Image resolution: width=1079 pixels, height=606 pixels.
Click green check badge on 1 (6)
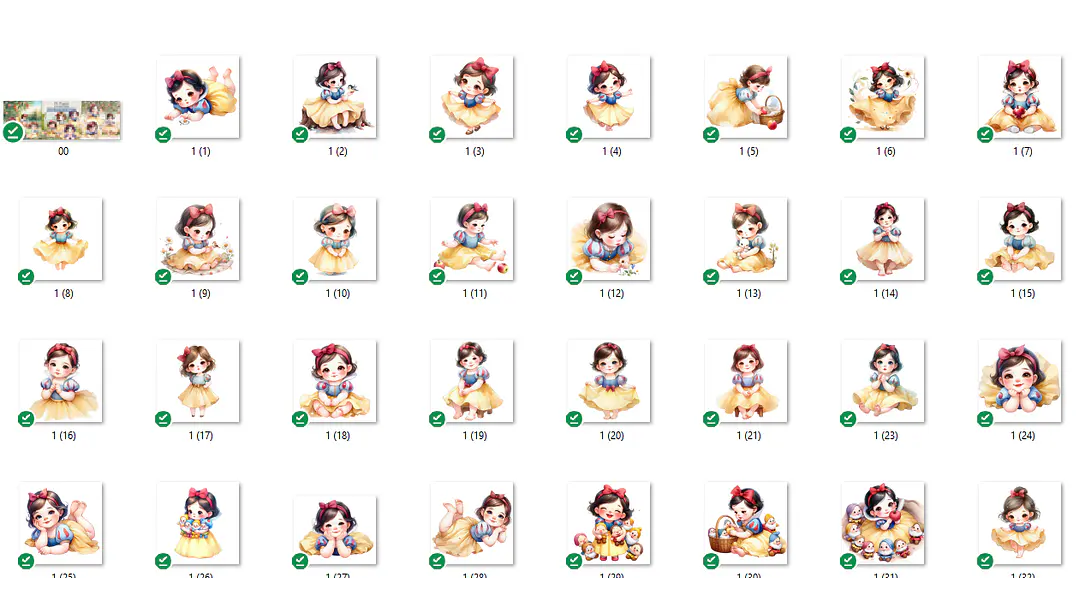click(848, 135)
